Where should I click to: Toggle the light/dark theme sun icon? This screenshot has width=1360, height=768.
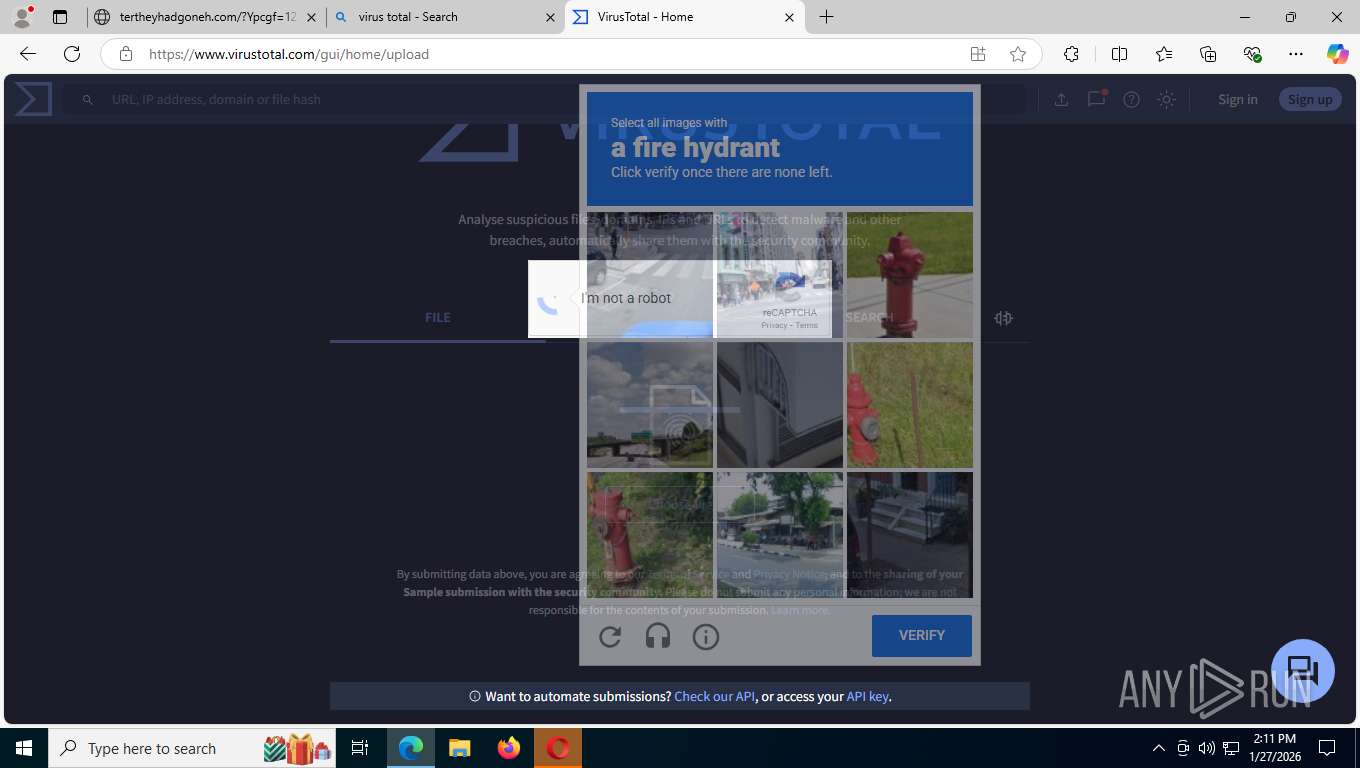tap(1166, 99)
